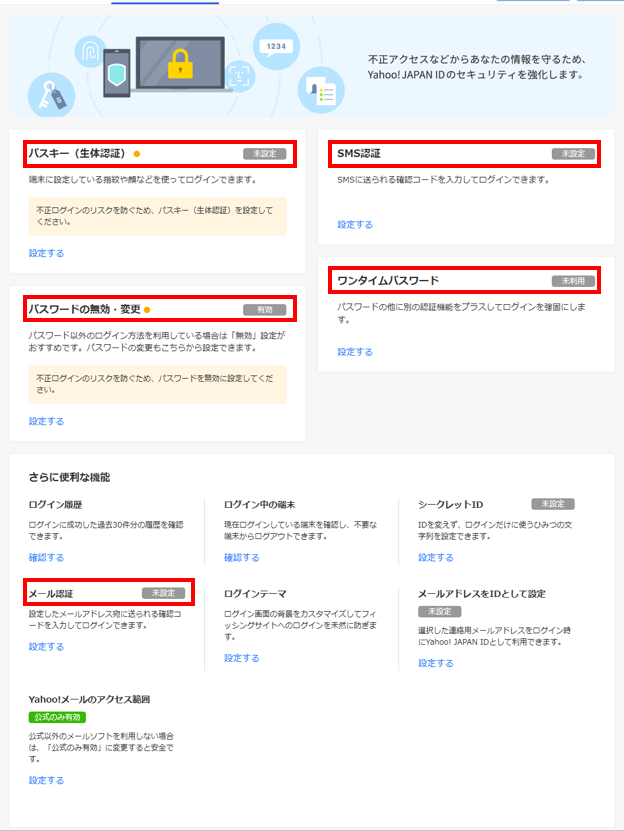This screenshot has height=831, width=624.
Task: Open 設定する under メール認証
Action: click(47, 646)
